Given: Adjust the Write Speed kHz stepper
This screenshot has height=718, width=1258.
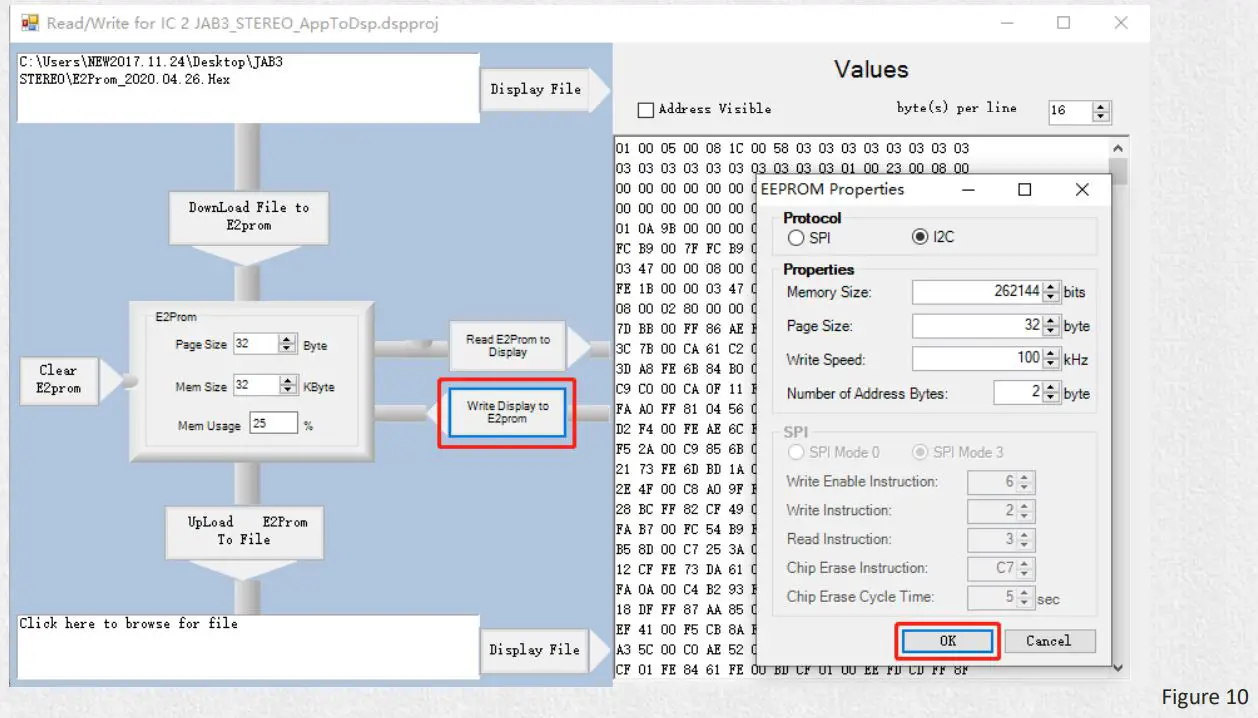Looking at the screenshot, I should click(x=1050, y=359).
